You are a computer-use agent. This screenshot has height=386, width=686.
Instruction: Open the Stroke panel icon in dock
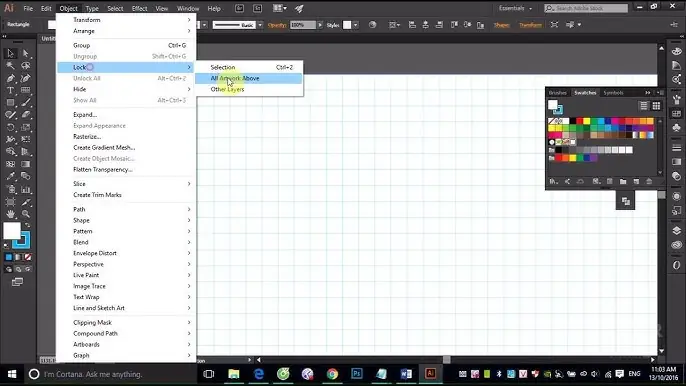[x=676, y=147]
